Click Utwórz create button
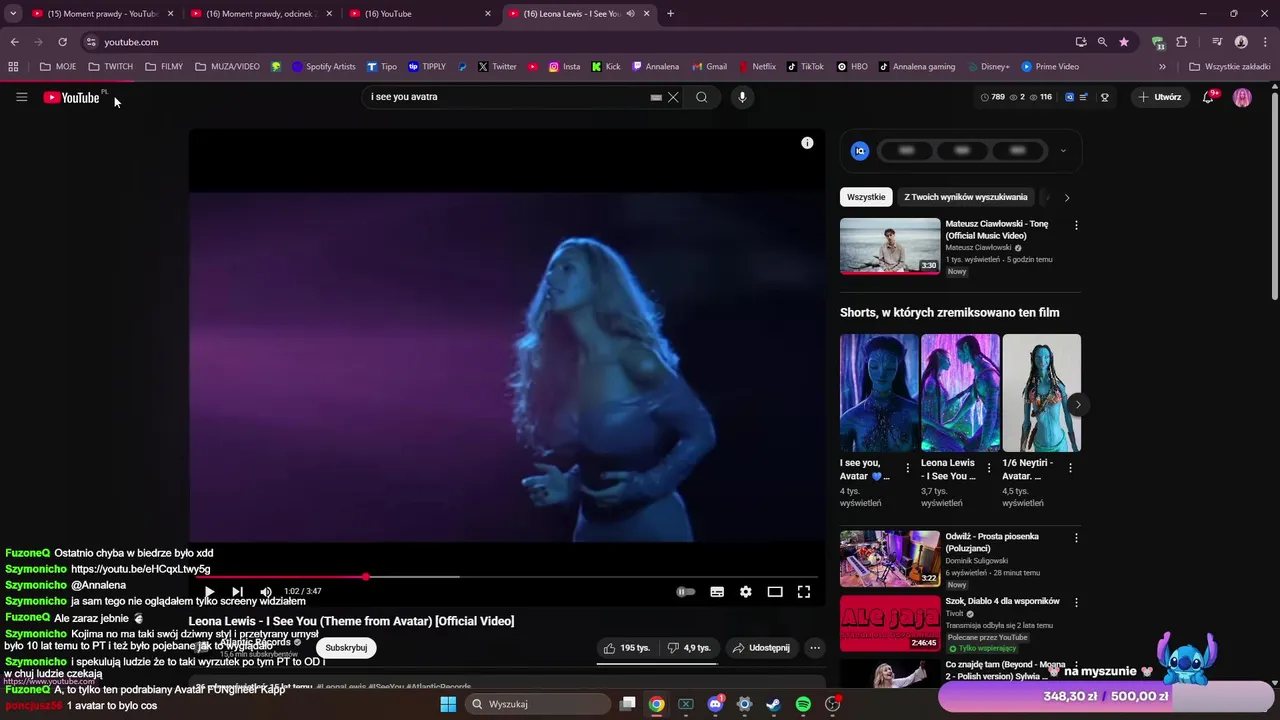 (1160, 97)
